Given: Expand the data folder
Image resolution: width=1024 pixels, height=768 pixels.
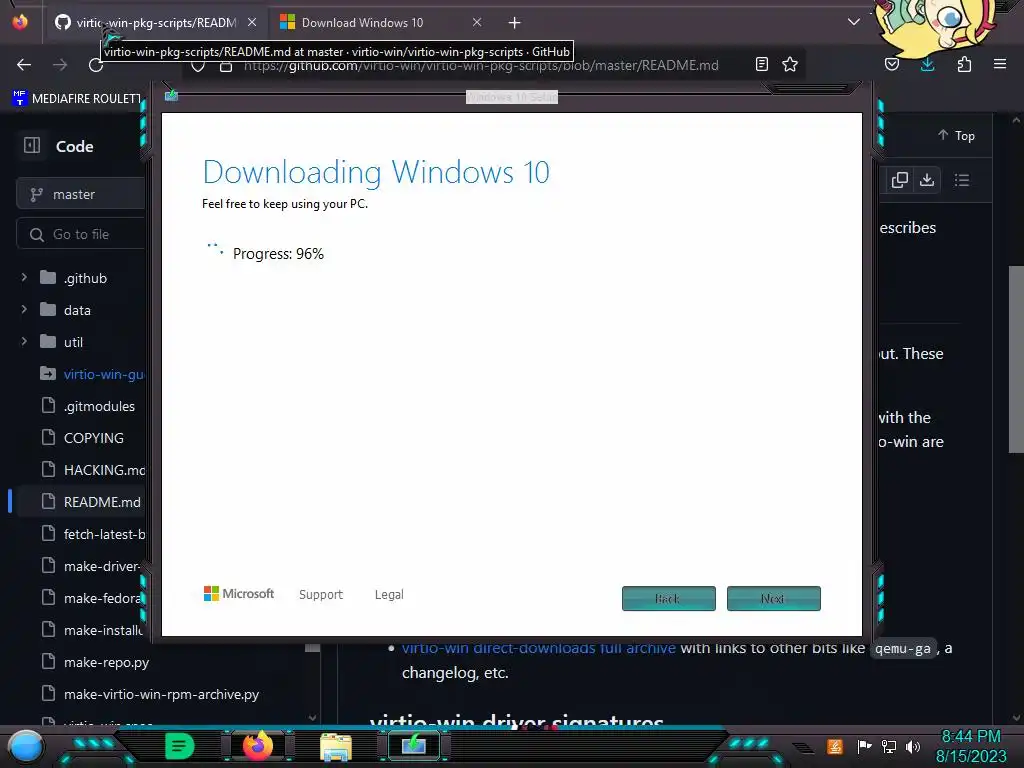Looking at the screenshot, I should [24, 310].
